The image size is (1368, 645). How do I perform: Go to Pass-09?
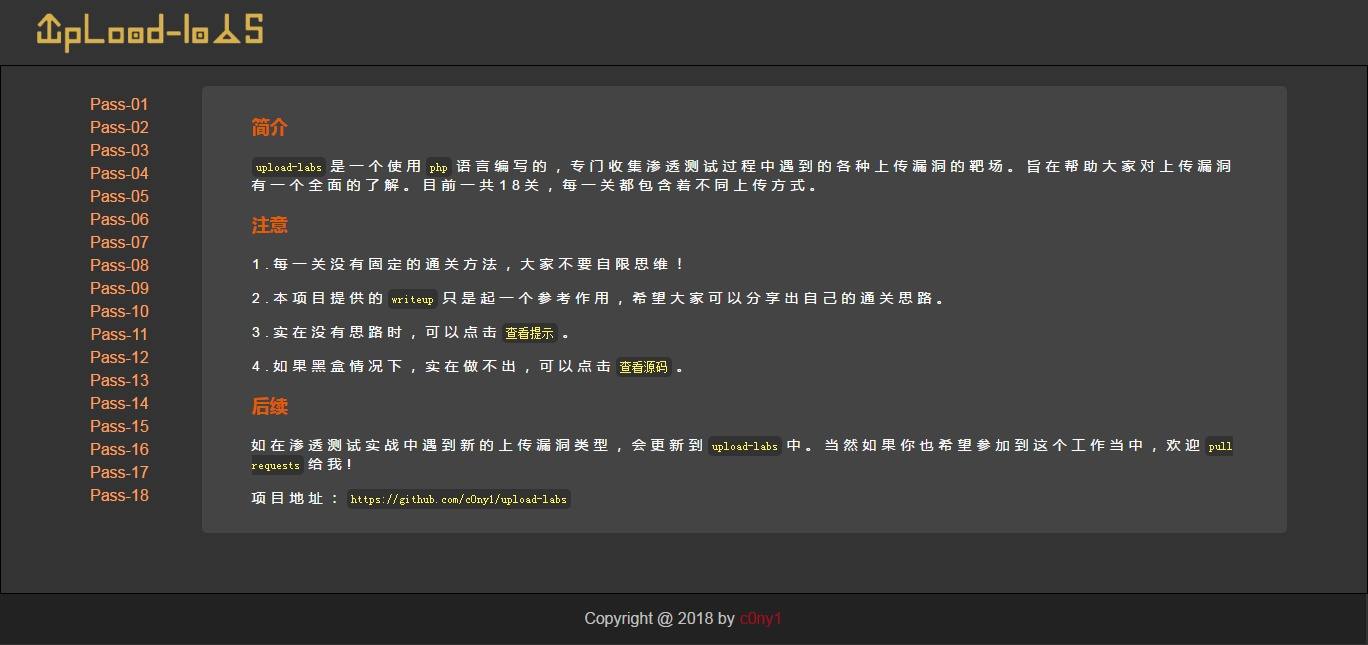[x=119, y=288]
